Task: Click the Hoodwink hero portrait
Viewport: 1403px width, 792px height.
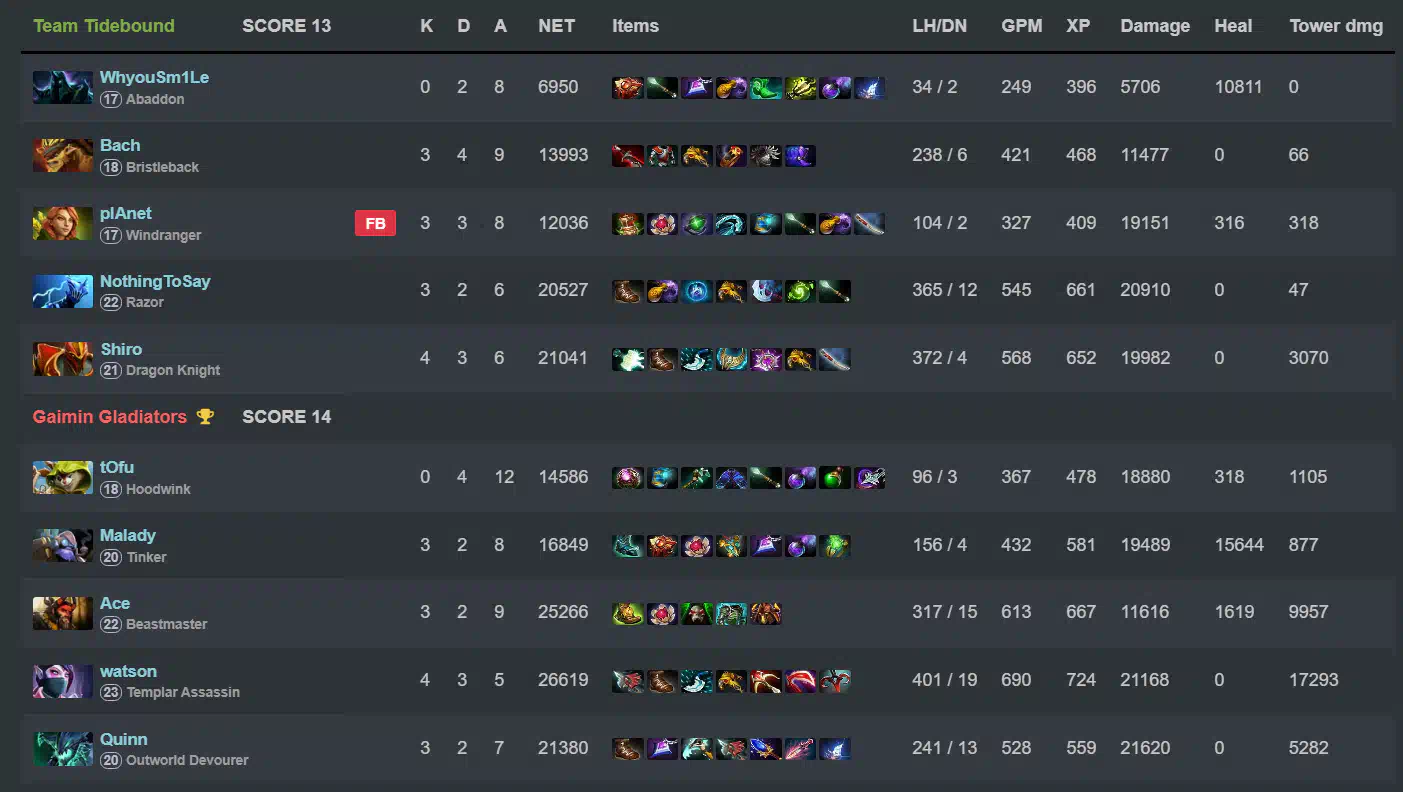Action: [63, 477]
